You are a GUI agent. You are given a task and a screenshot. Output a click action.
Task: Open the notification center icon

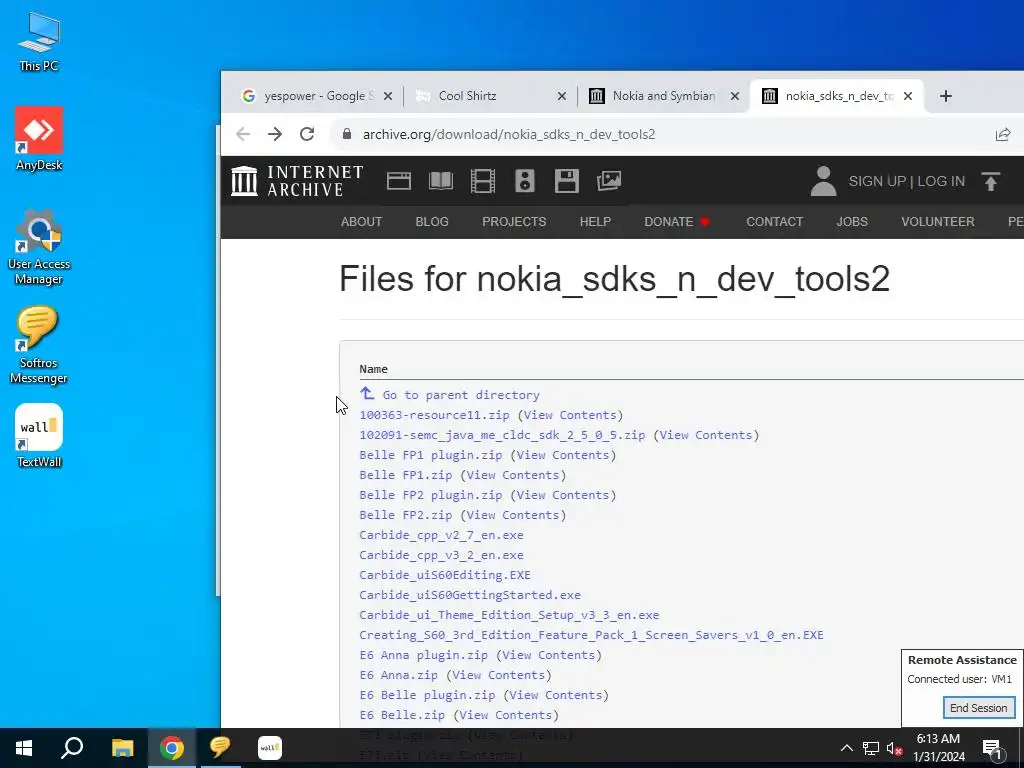point(992,749)
